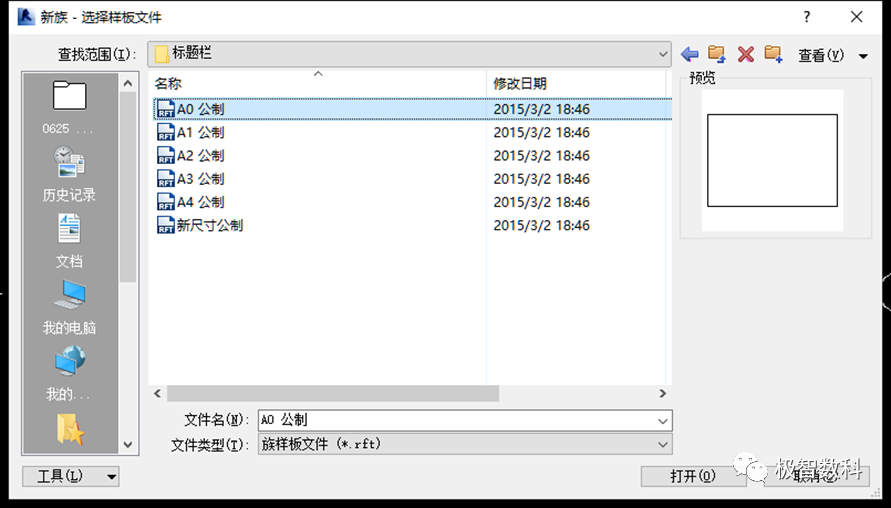Open 历史记录 in the places sidebar

(69, 173)
